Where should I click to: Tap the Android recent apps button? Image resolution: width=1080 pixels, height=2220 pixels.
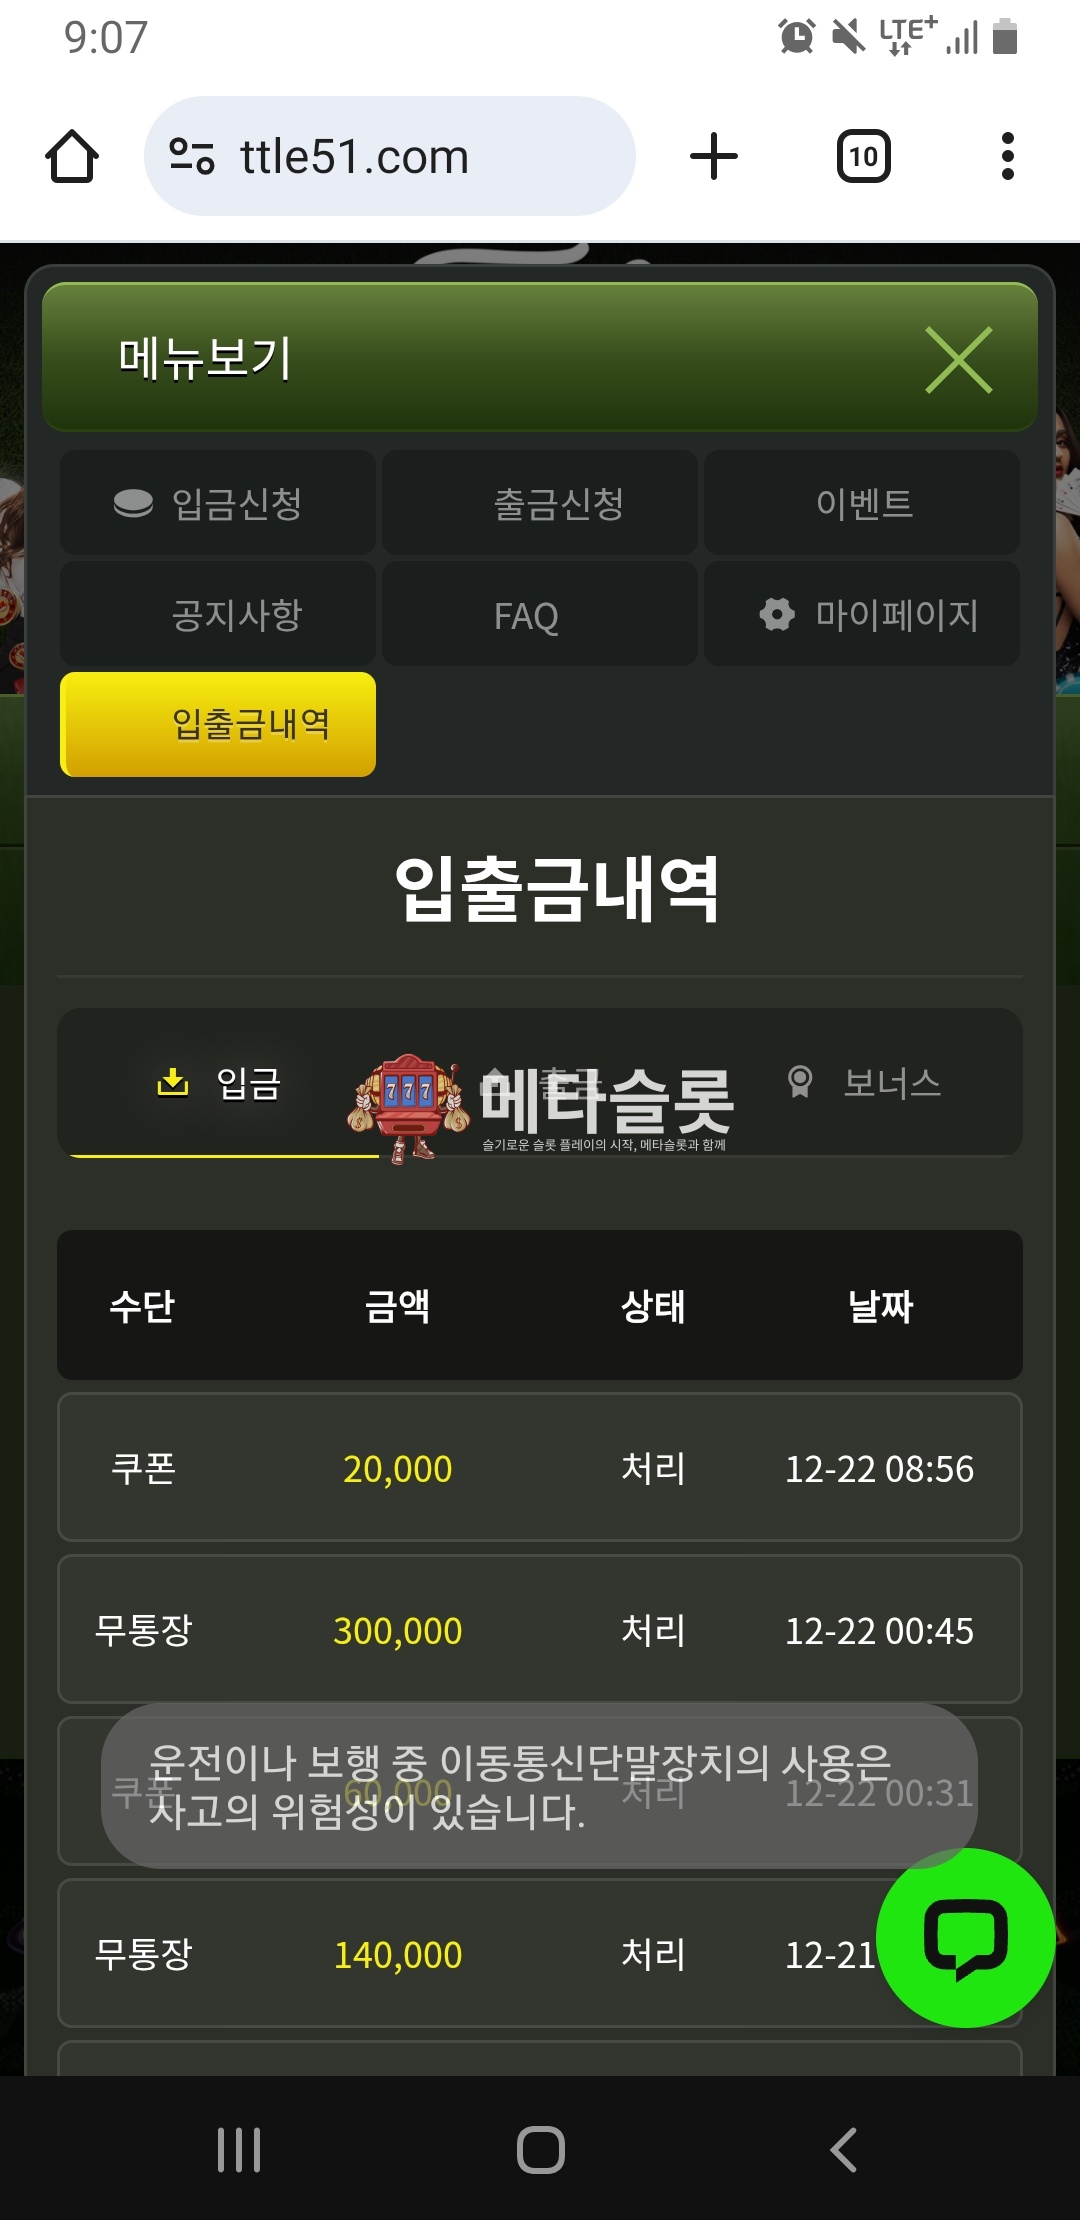[x=239, y=2150]
